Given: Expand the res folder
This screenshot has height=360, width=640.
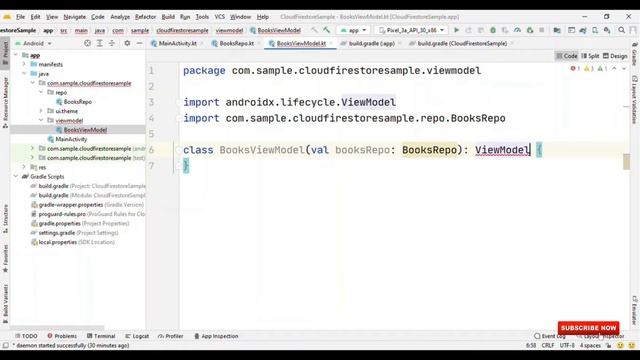Looking at the screenshot, I should 24,167.
